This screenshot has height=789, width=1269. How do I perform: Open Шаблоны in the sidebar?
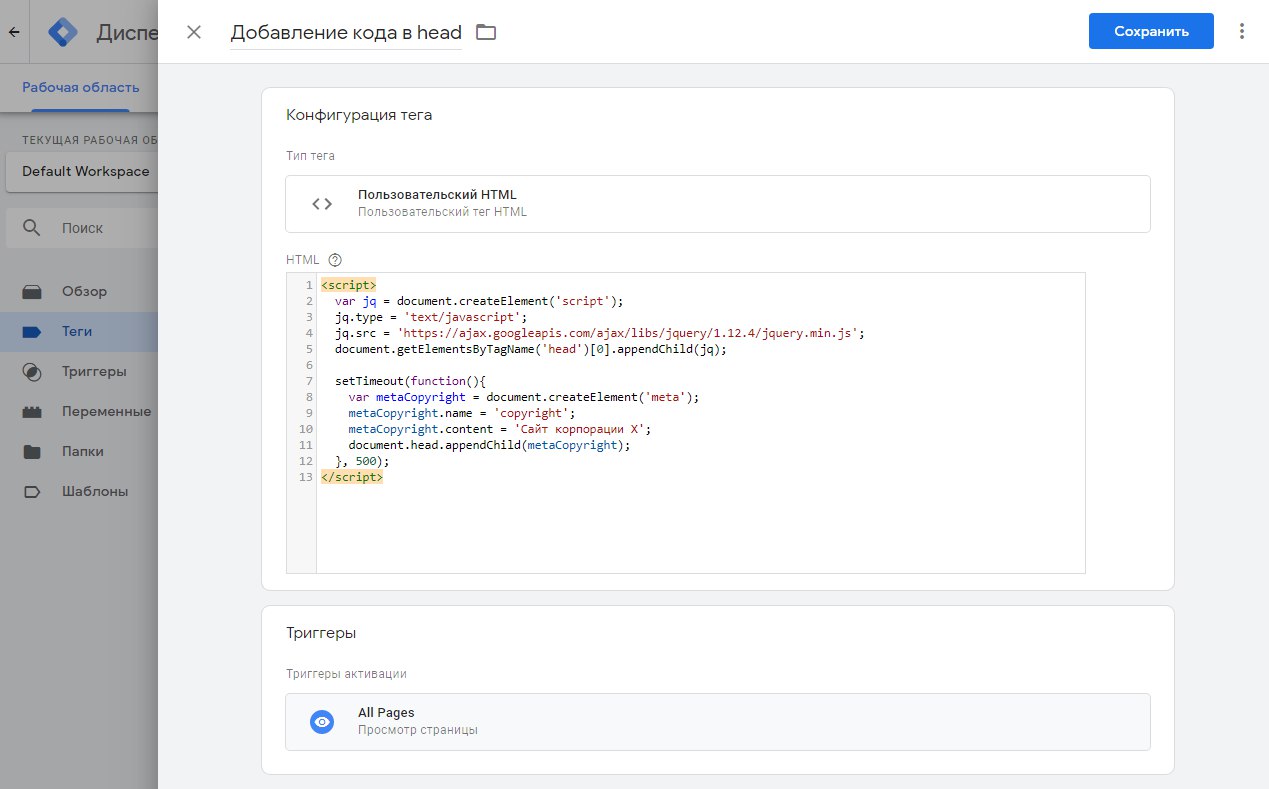(80, 492)
